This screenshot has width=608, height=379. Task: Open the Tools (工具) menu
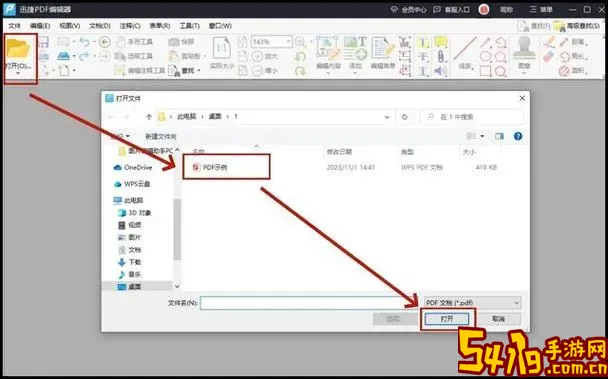[189, 26]
